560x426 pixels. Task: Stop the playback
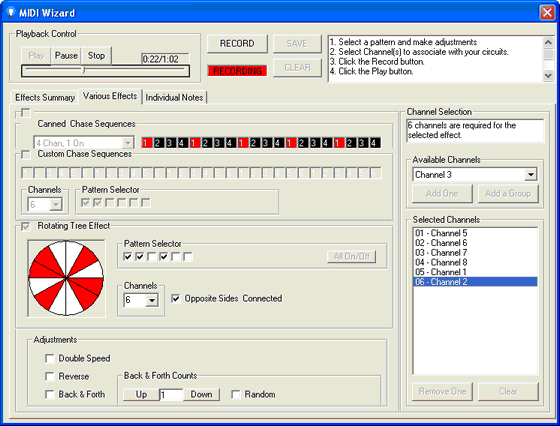[96, 56]
